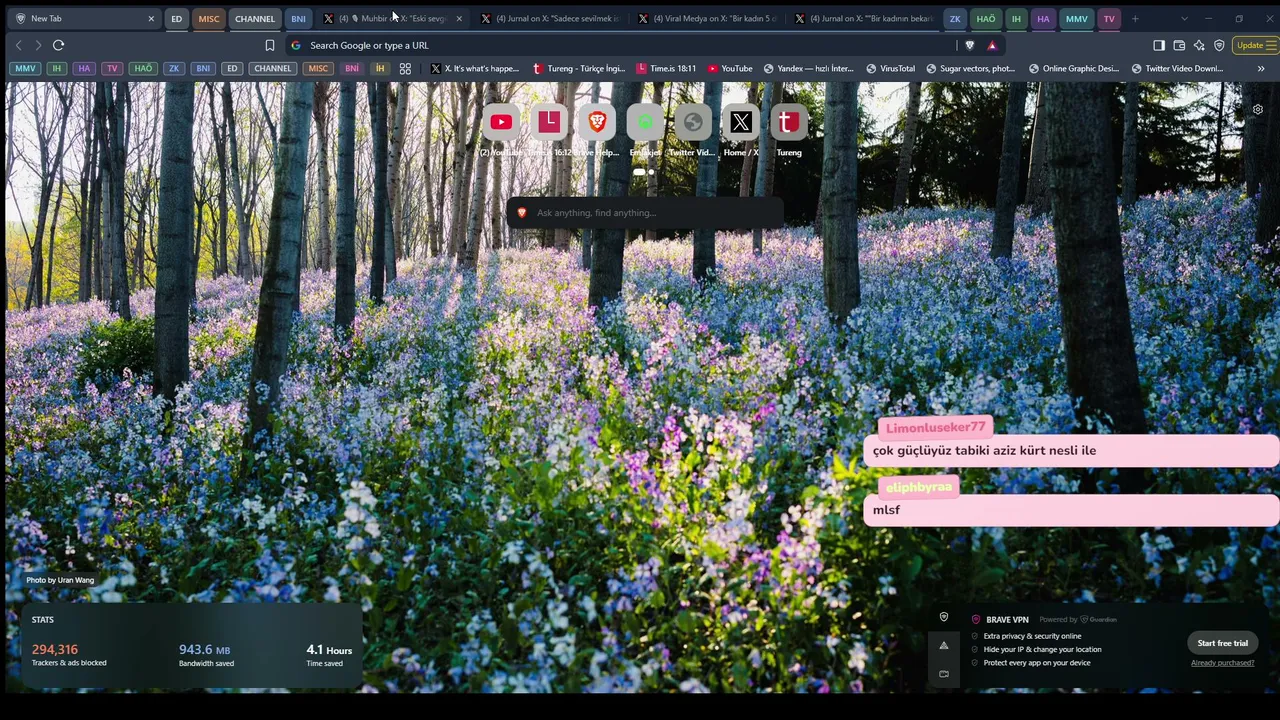
Task: Open the YouTube bookmark in bookmarks bar
Action: point(730,69)
